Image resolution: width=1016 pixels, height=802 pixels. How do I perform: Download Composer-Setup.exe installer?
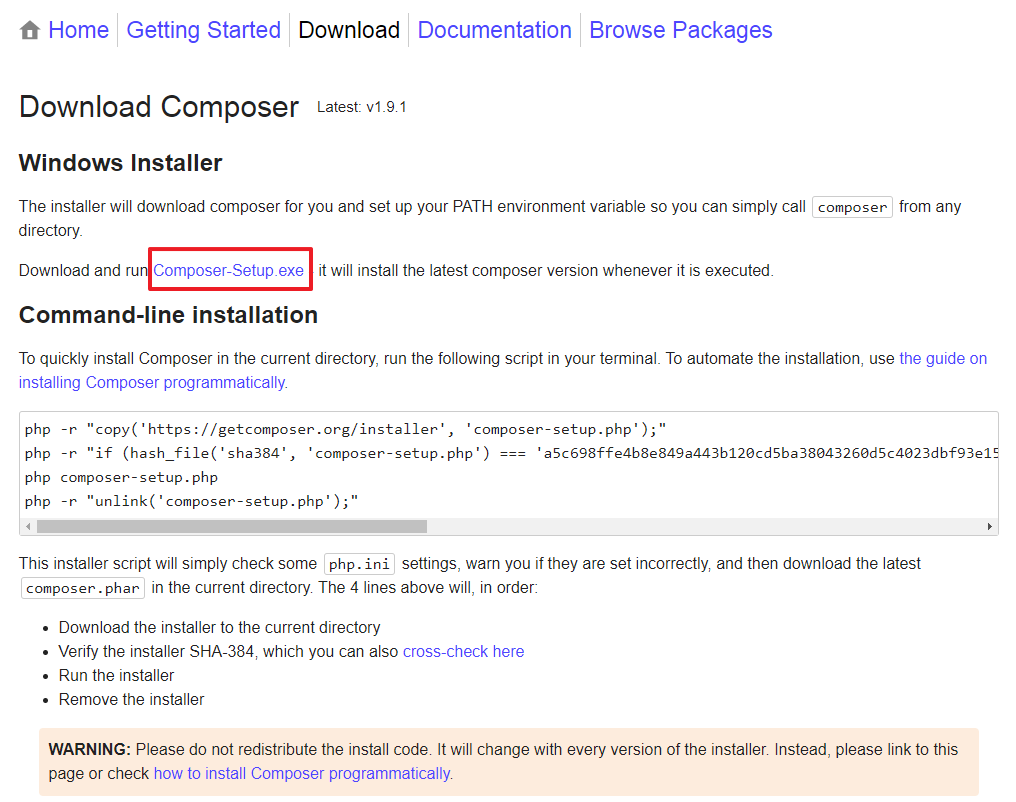(228, 270)
